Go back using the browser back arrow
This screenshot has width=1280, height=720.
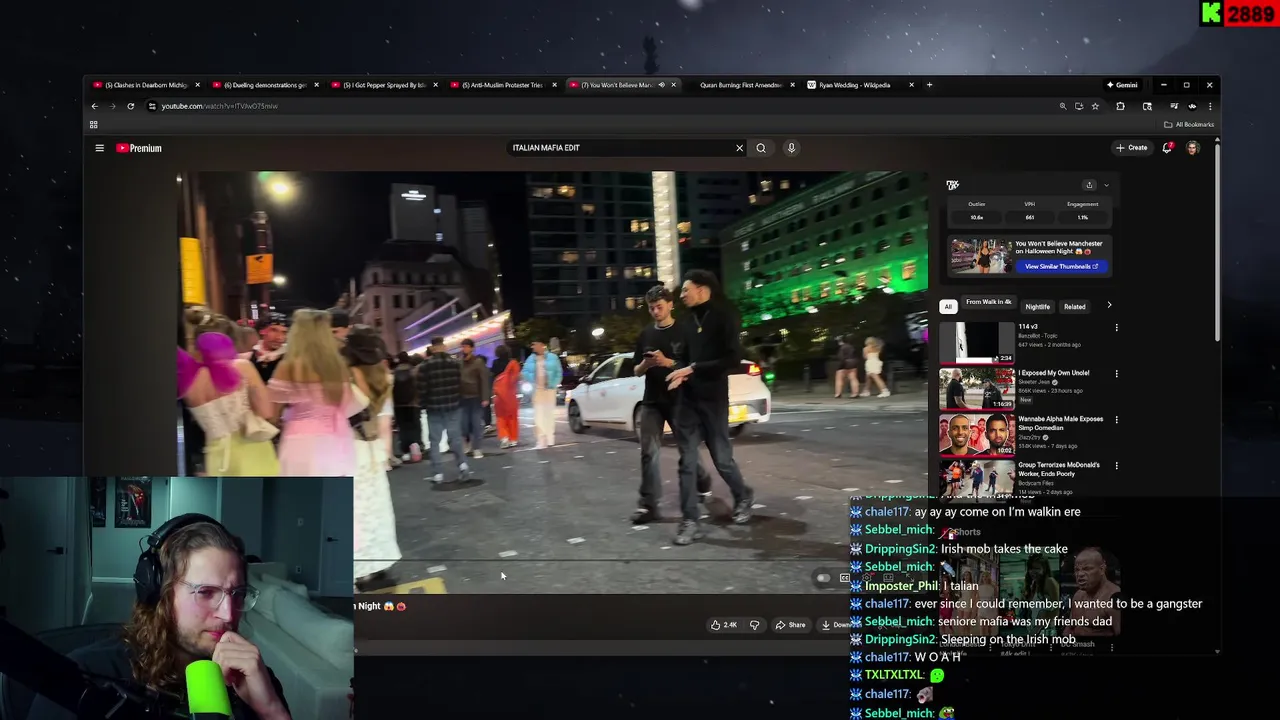95,106
